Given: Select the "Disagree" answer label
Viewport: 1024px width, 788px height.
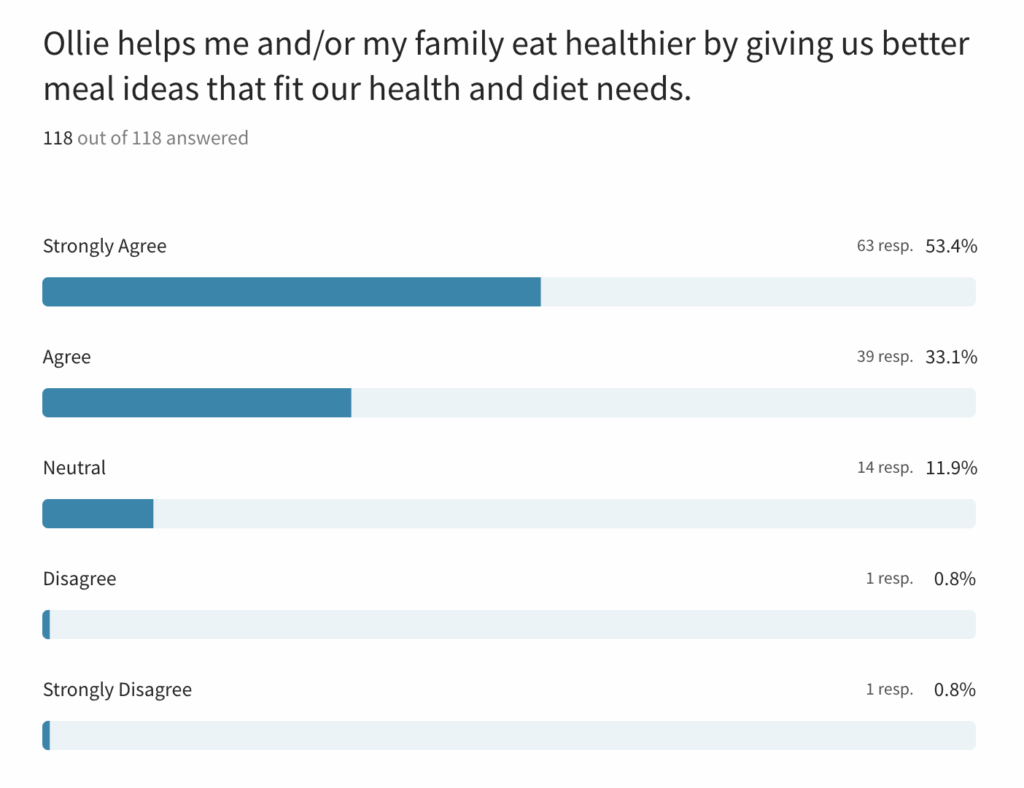Looking at the screenshot, I should (79, 579).
